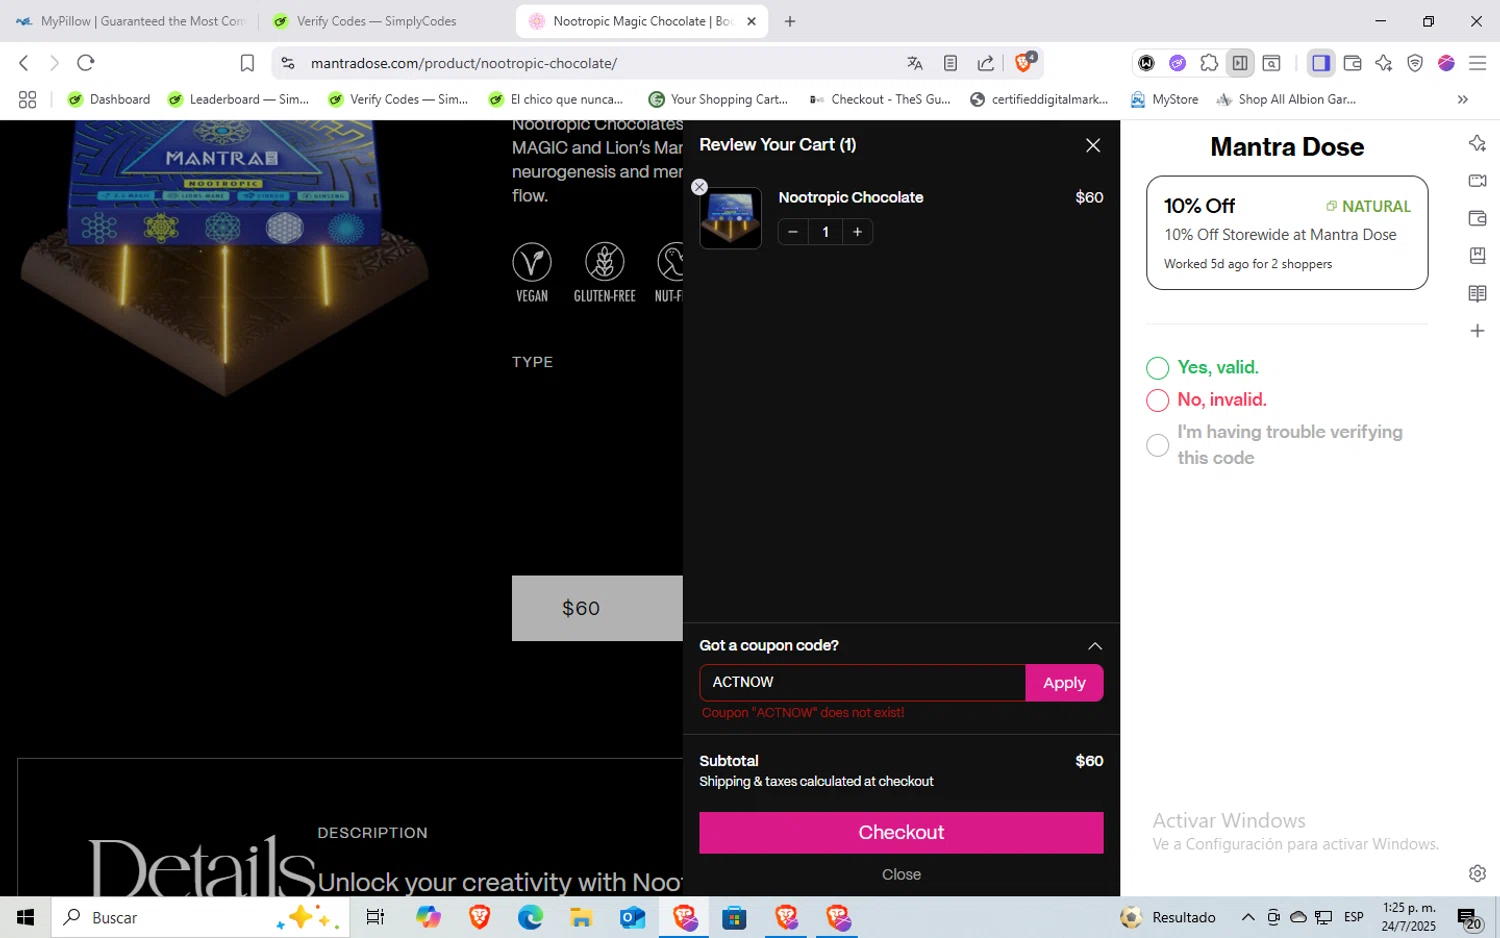1500x938 pixels.
Task: Open the Windows Start menu
Action: [x=26, y=917]
